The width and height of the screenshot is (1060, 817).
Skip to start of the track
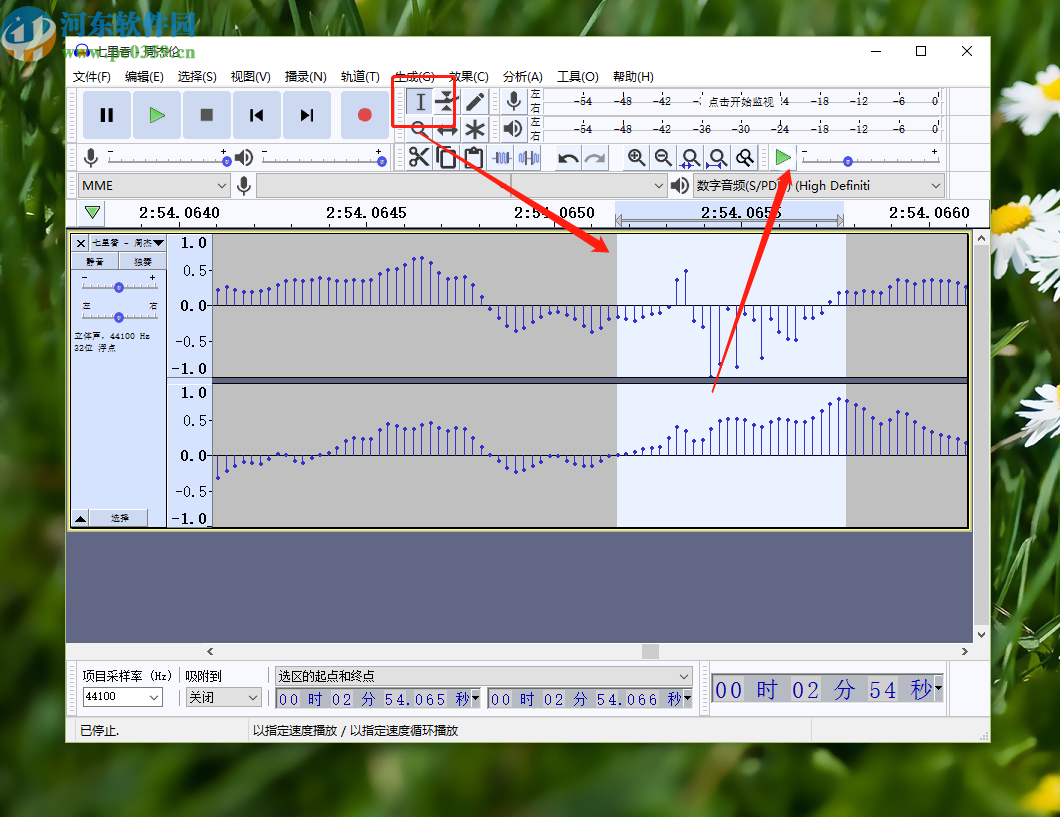(x=257, y=115)
